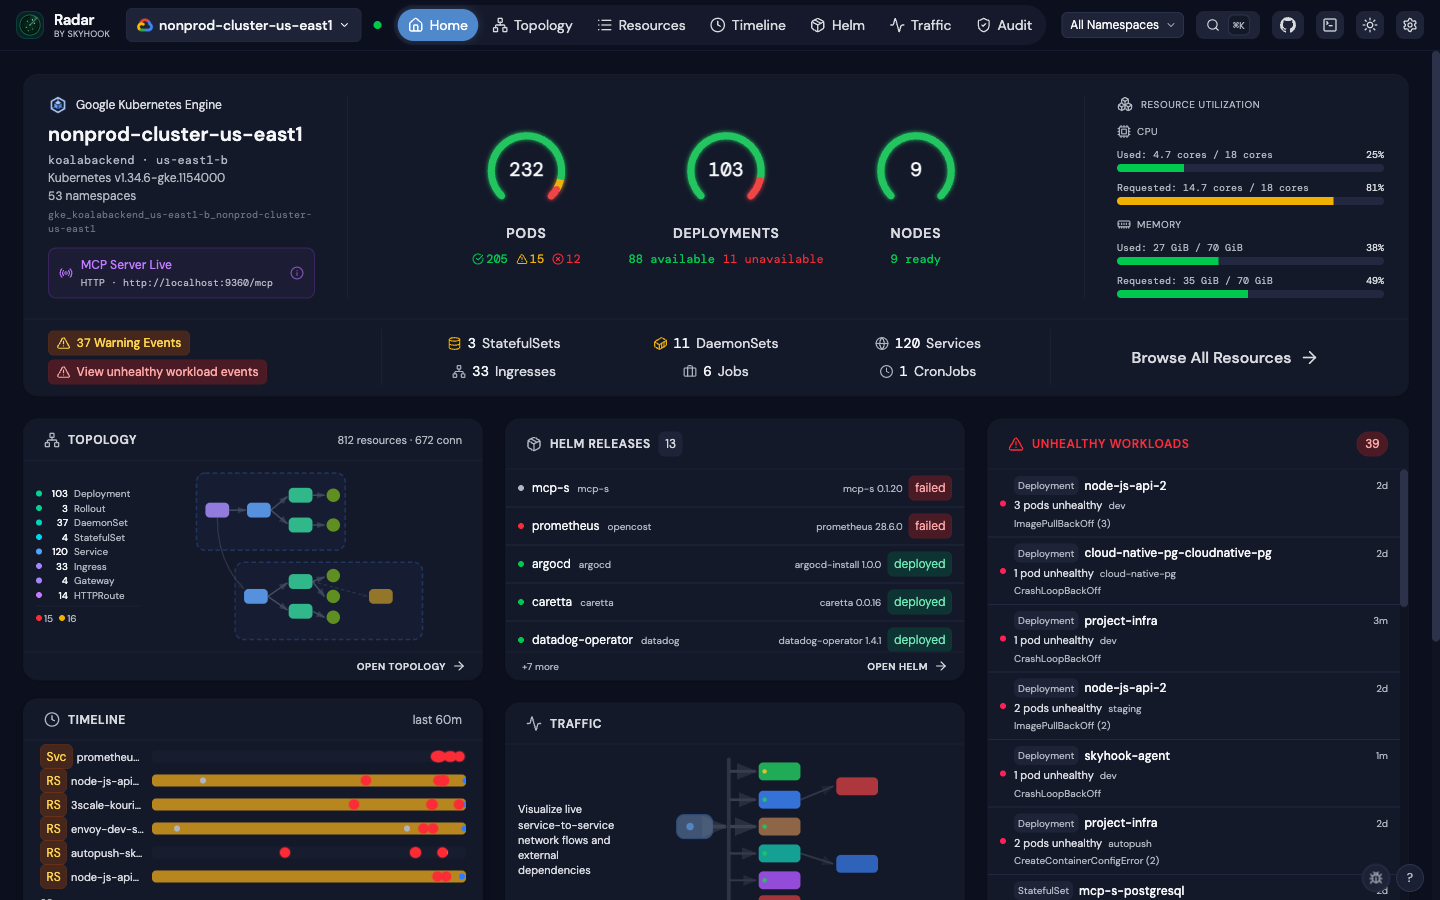This screenshot has height=900, width=1440.
Task: Click the autopush-sk RS timeline row
Action: pyautogui.click(x=253, y=853)
